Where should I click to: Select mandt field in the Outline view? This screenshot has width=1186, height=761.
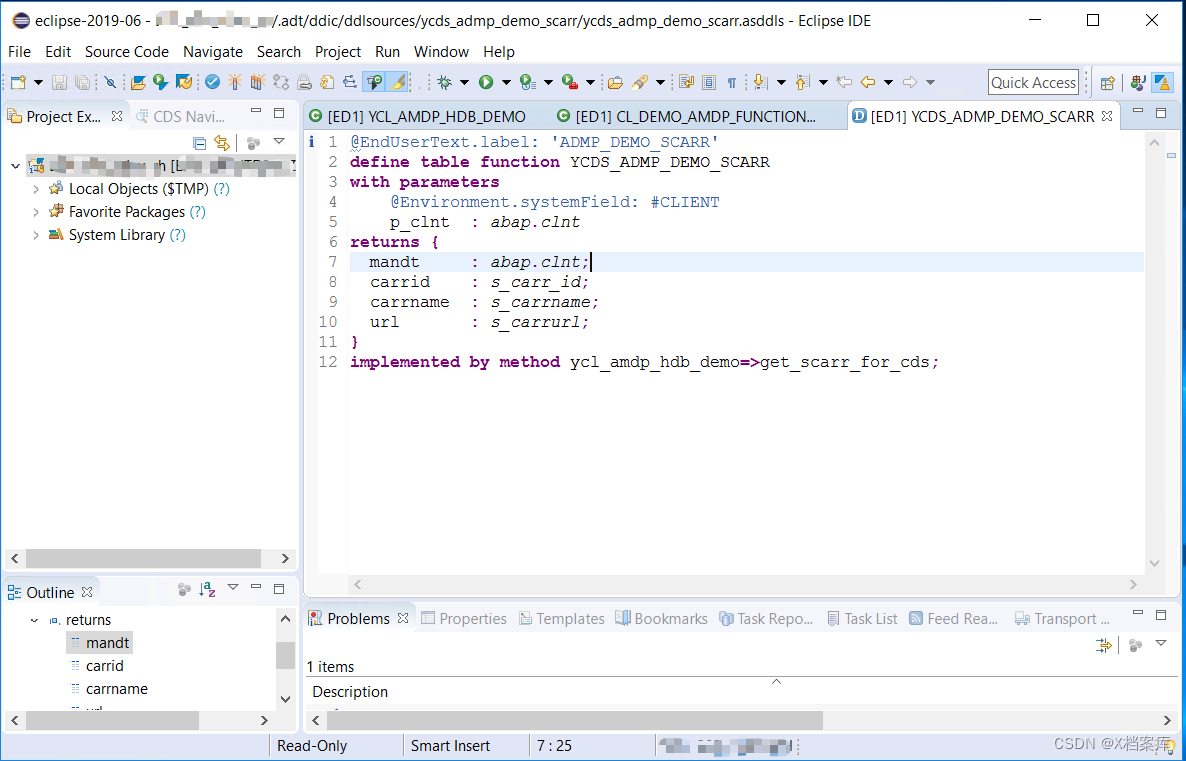pyautogui.click(x=107, y=642)
